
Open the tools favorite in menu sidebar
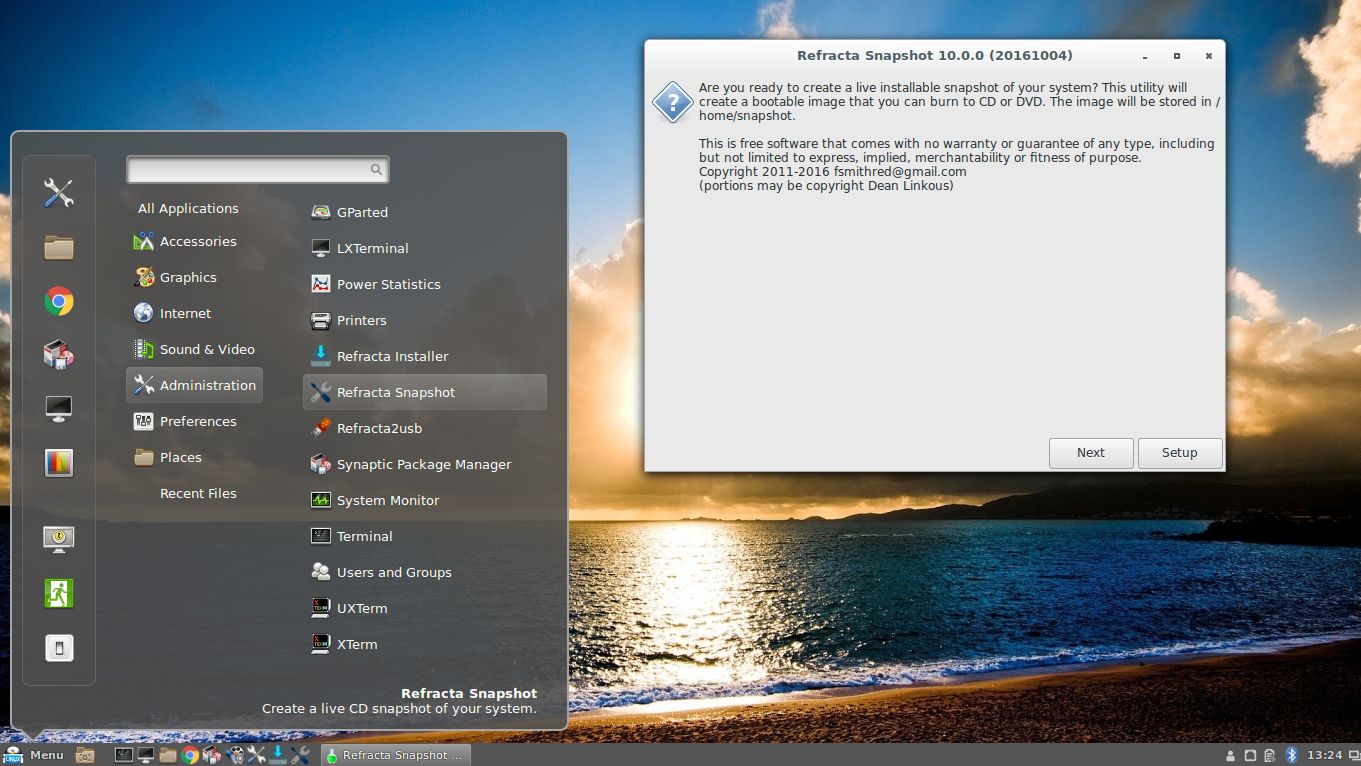coord(59,193)
